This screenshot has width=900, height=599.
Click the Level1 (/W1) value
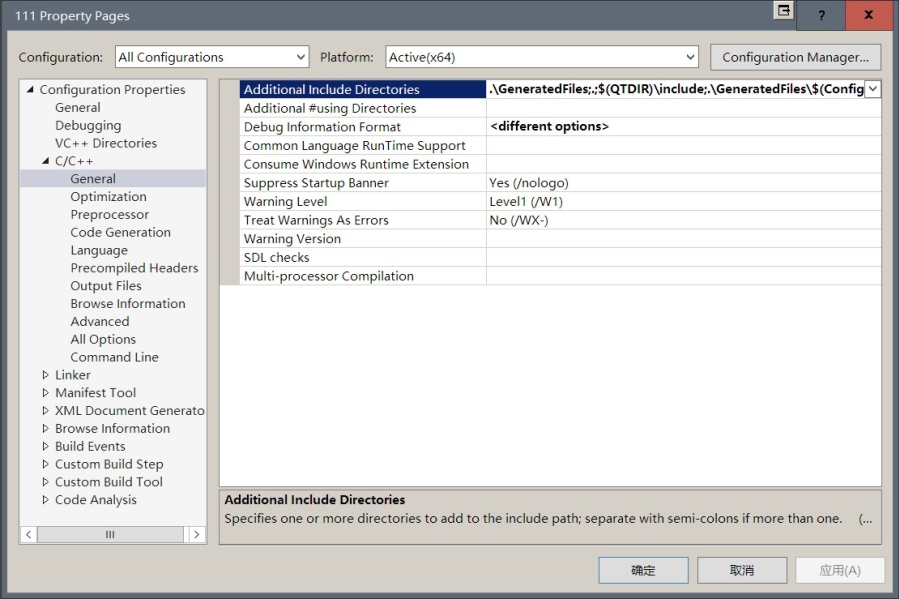pyautogui.click(x=526, y=201)
